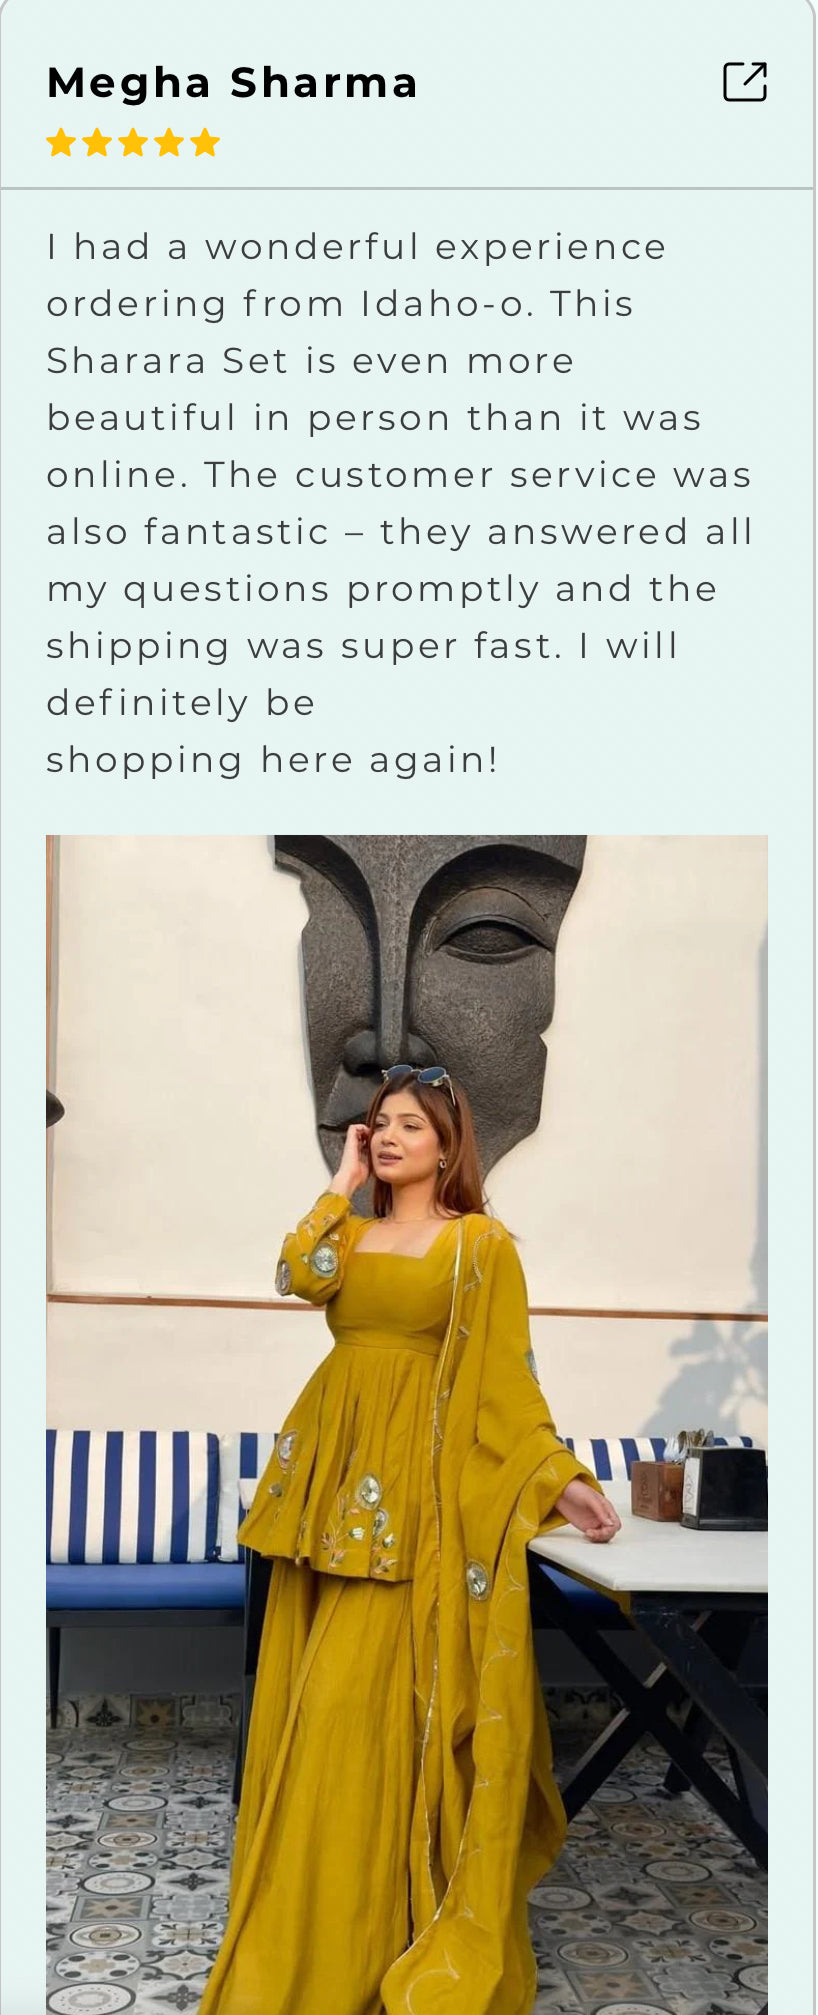
Task: Click the patterned floor tiles in photo
Action: (x=130, y=1850)
